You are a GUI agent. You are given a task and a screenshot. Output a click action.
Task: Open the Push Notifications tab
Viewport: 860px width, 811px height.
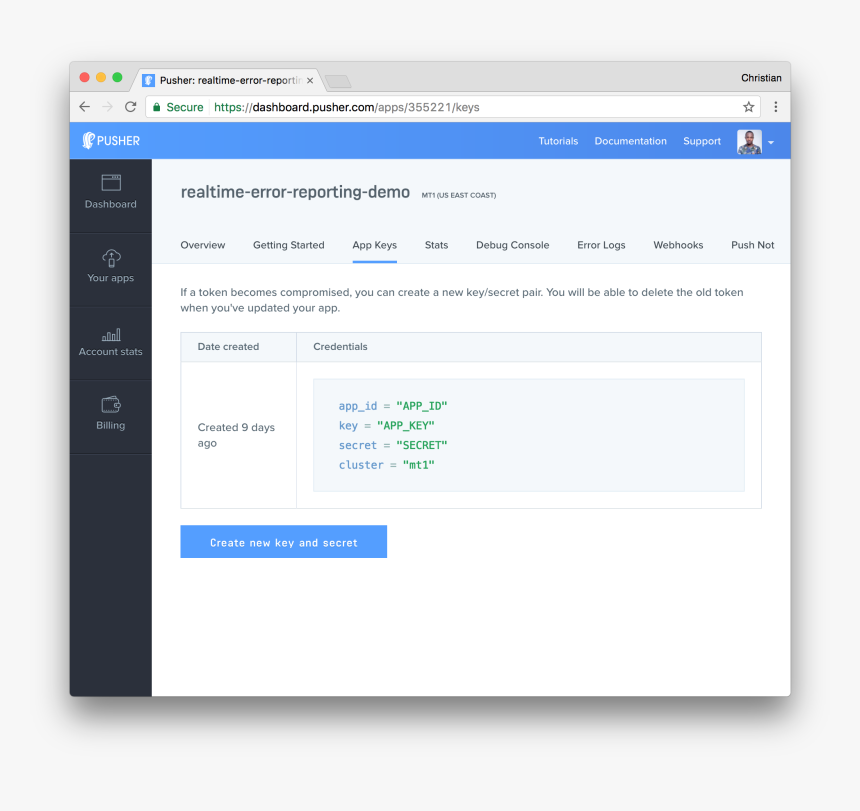[752, 245]
